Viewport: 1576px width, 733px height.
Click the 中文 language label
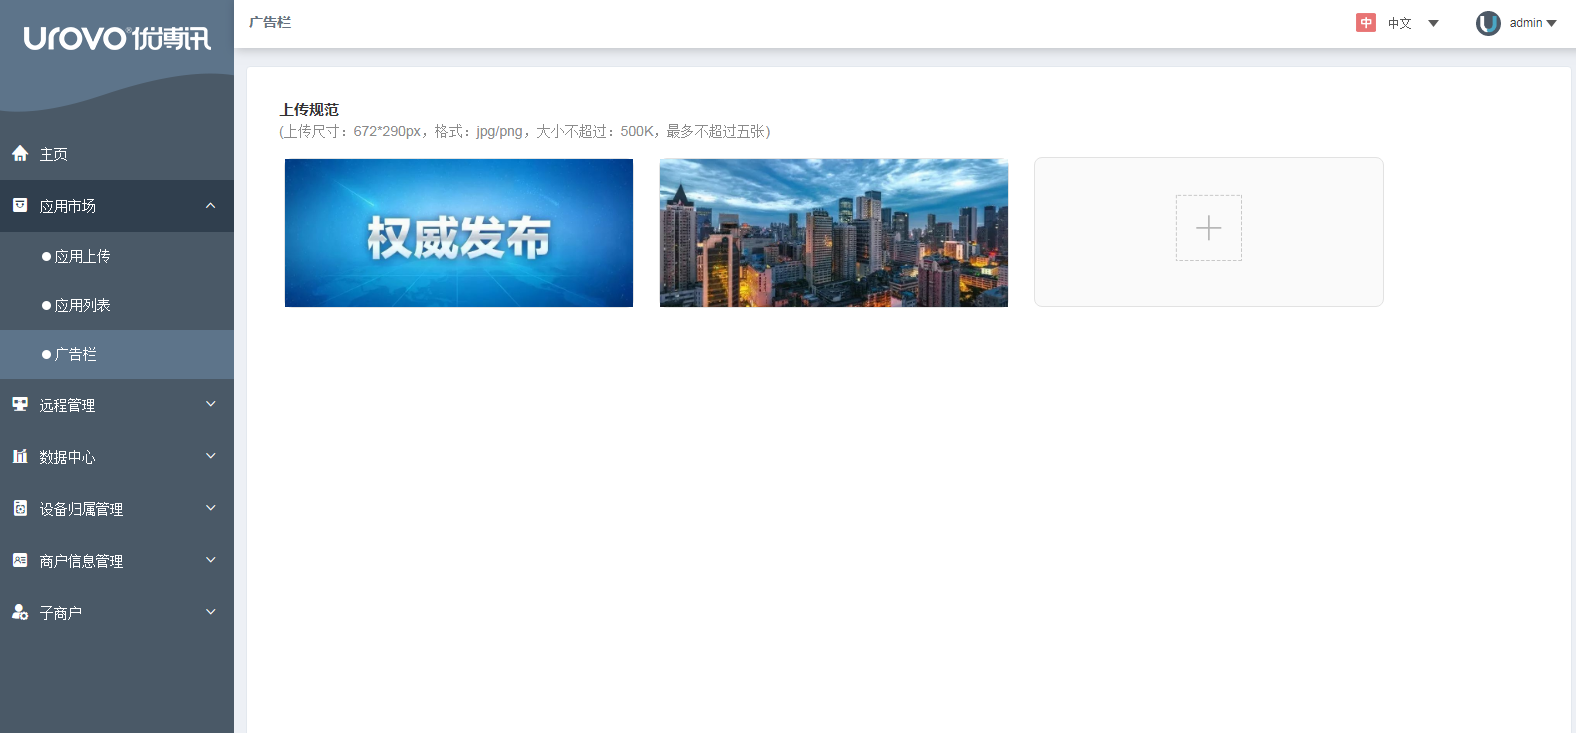(1400, 23)
